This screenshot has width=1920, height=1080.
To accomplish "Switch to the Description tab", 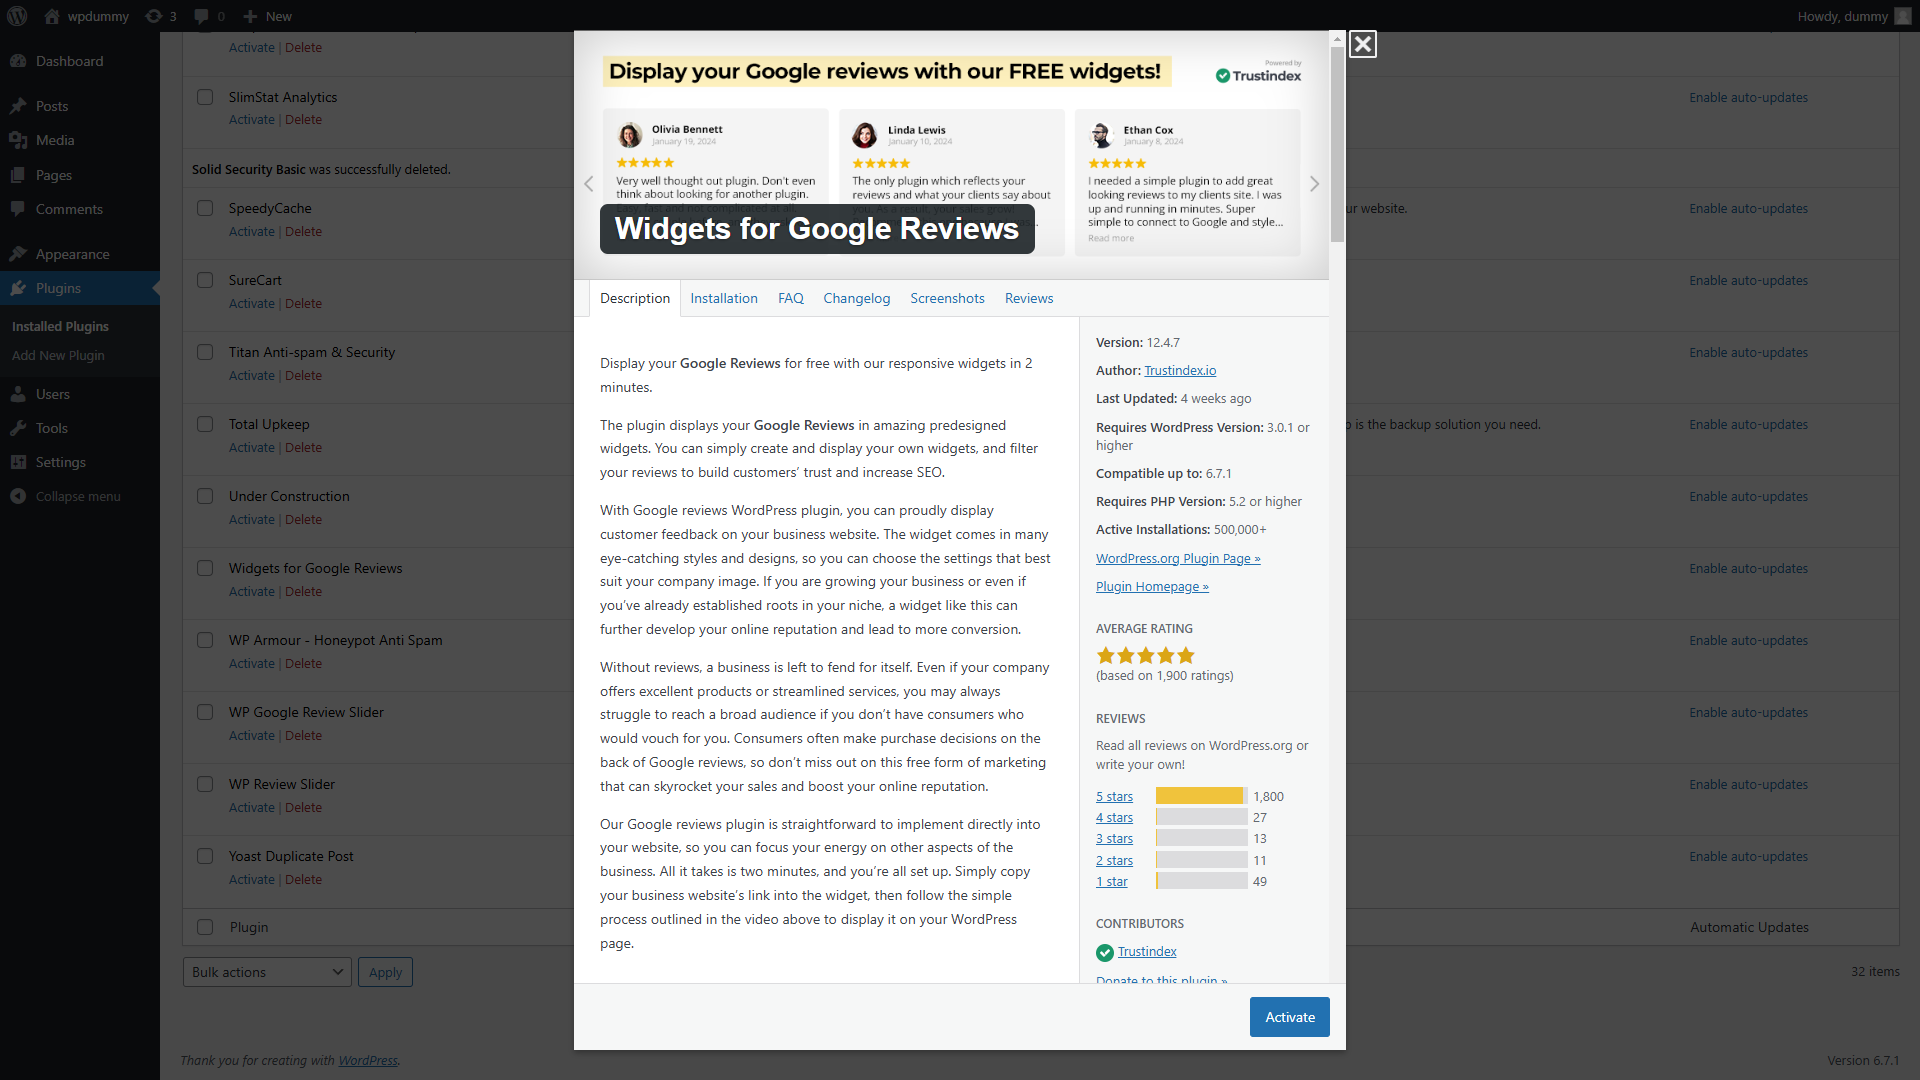I will pos(635,298).
